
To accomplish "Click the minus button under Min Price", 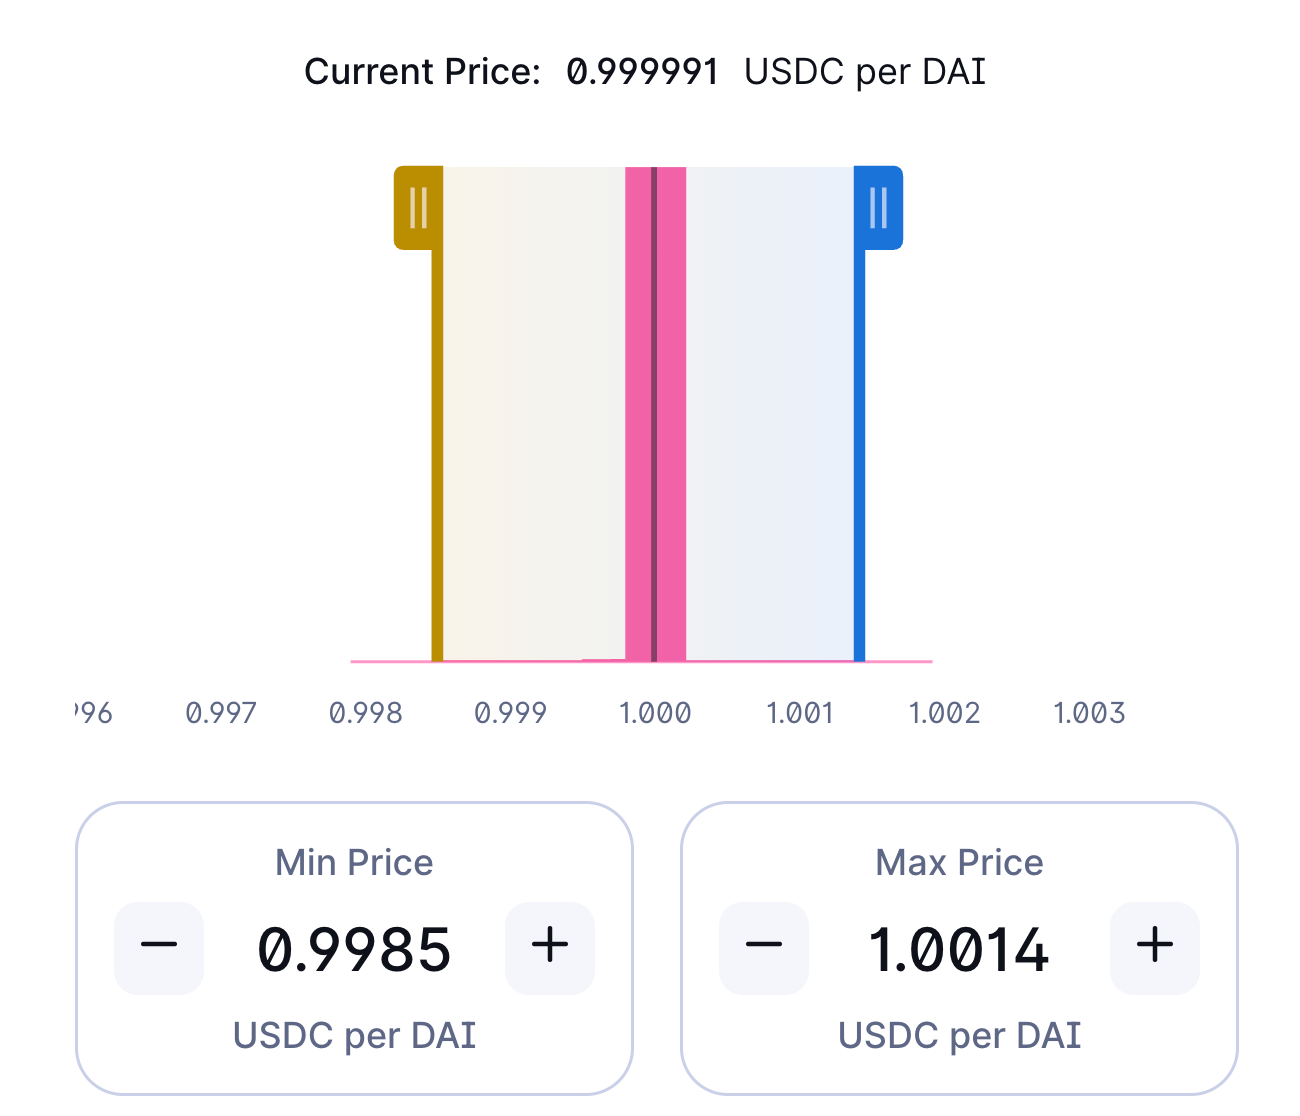I will 159,947.
